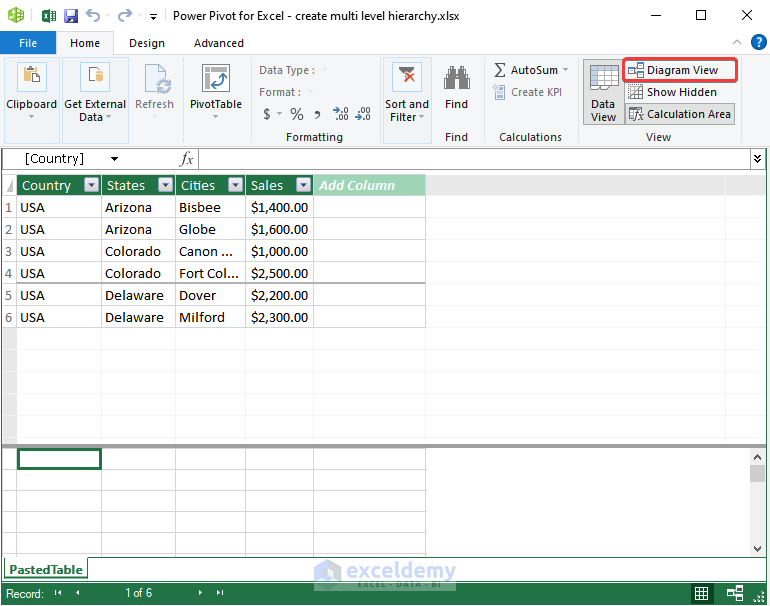Insert a PivotTable from the ribbon

pos(216,91)
